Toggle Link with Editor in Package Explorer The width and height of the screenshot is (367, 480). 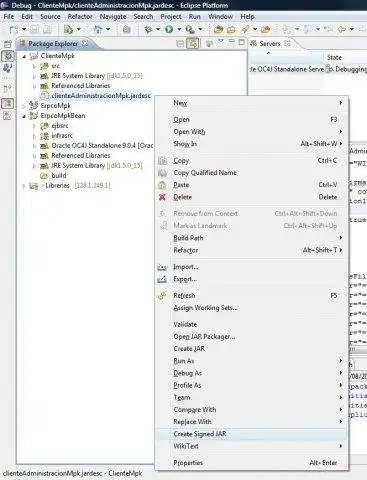193,43
